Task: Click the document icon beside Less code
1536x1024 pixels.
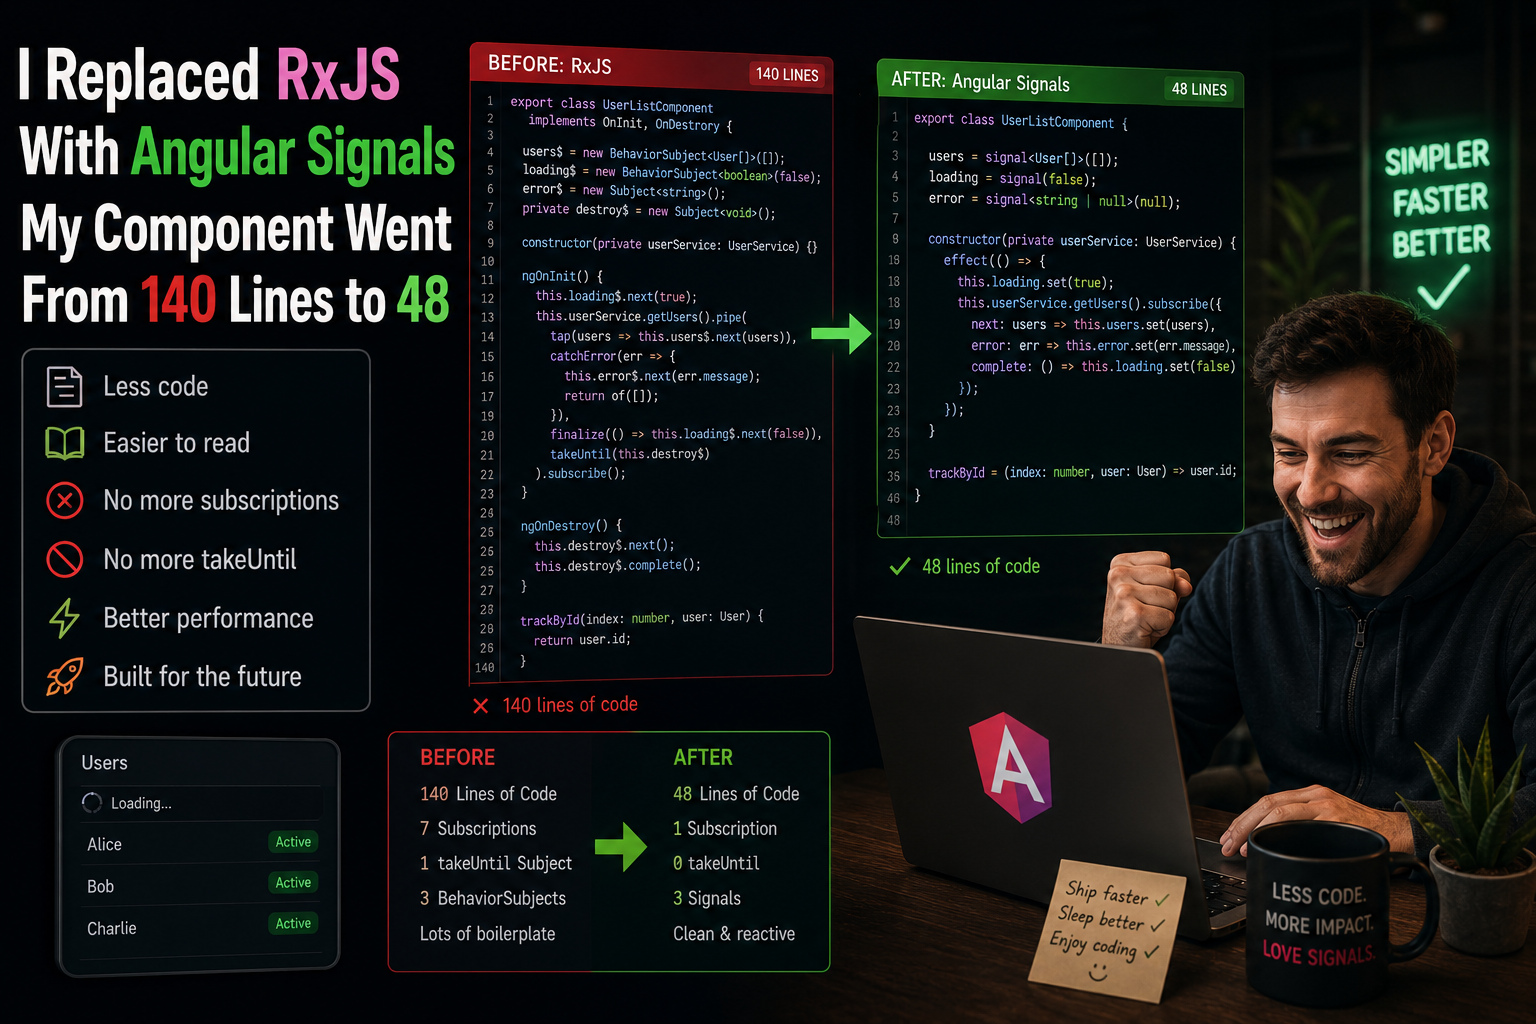Action: coord(65,387)
